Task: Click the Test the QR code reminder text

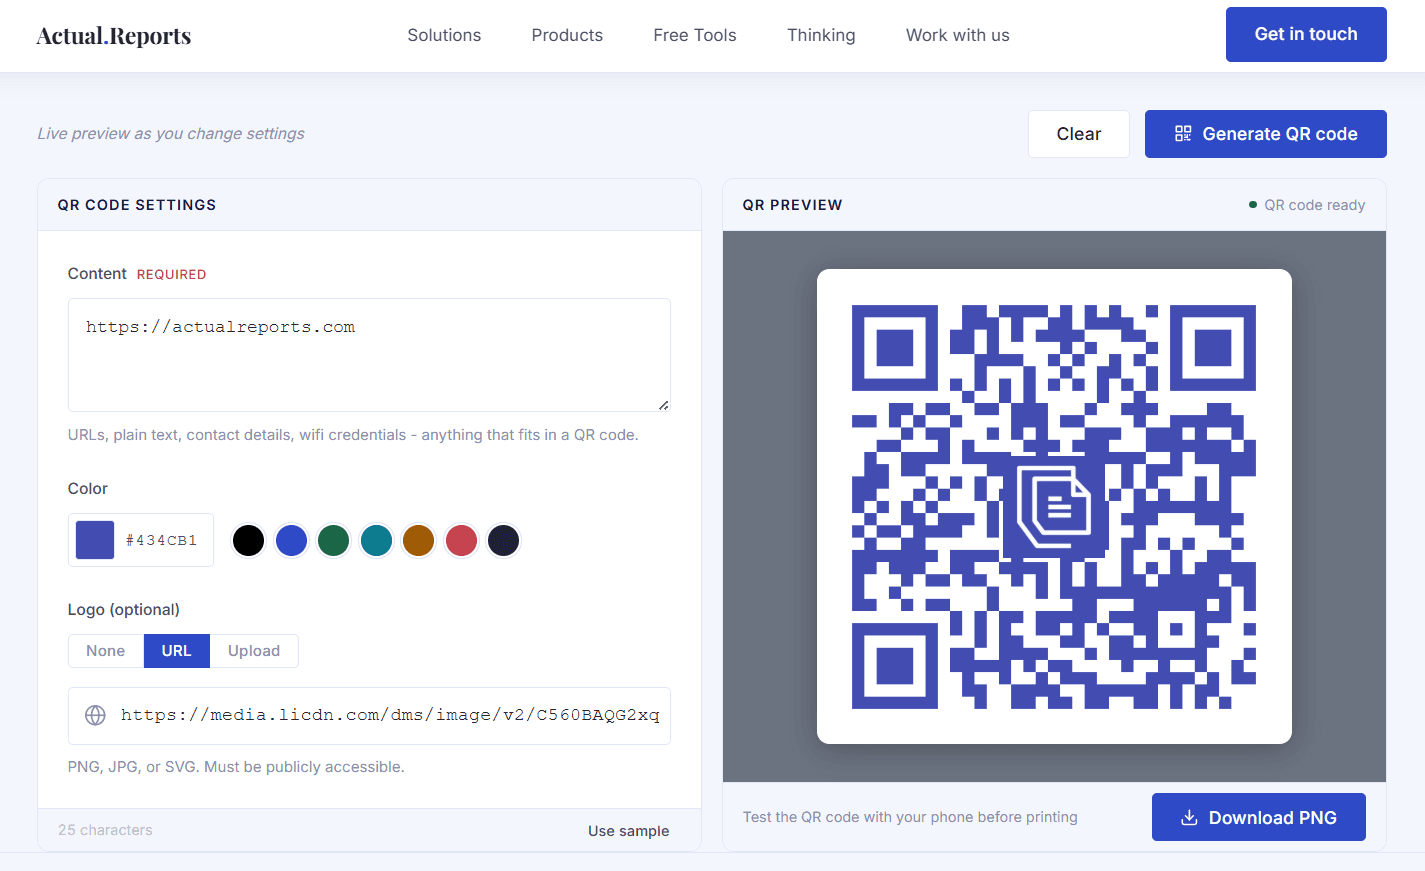Action: tap(910, 817)
